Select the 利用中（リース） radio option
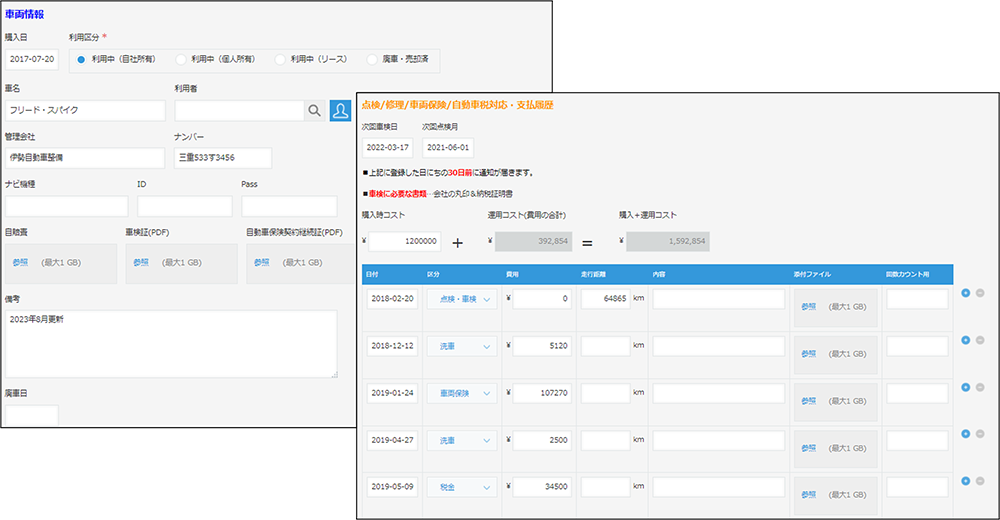The image size is (1000, 520). click(x=280, y=59)
